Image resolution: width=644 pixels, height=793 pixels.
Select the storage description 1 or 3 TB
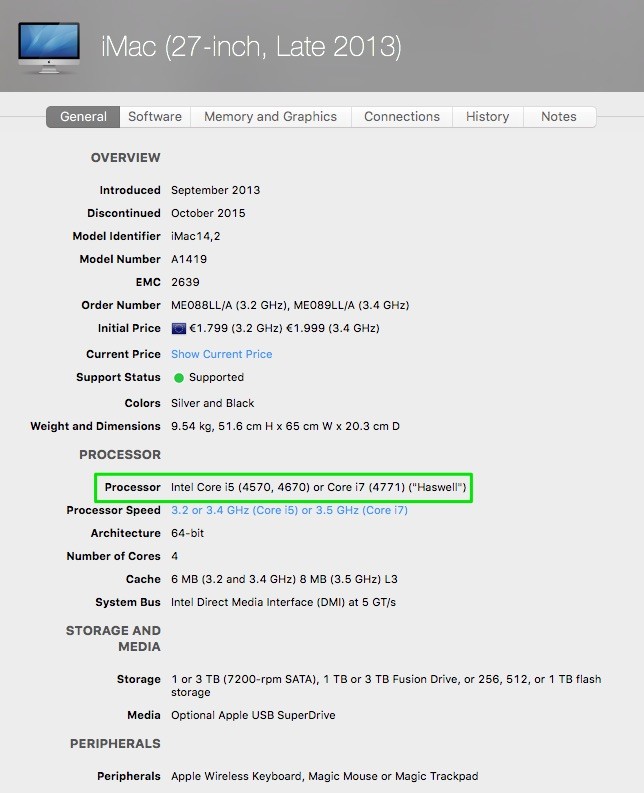point(386,685)
